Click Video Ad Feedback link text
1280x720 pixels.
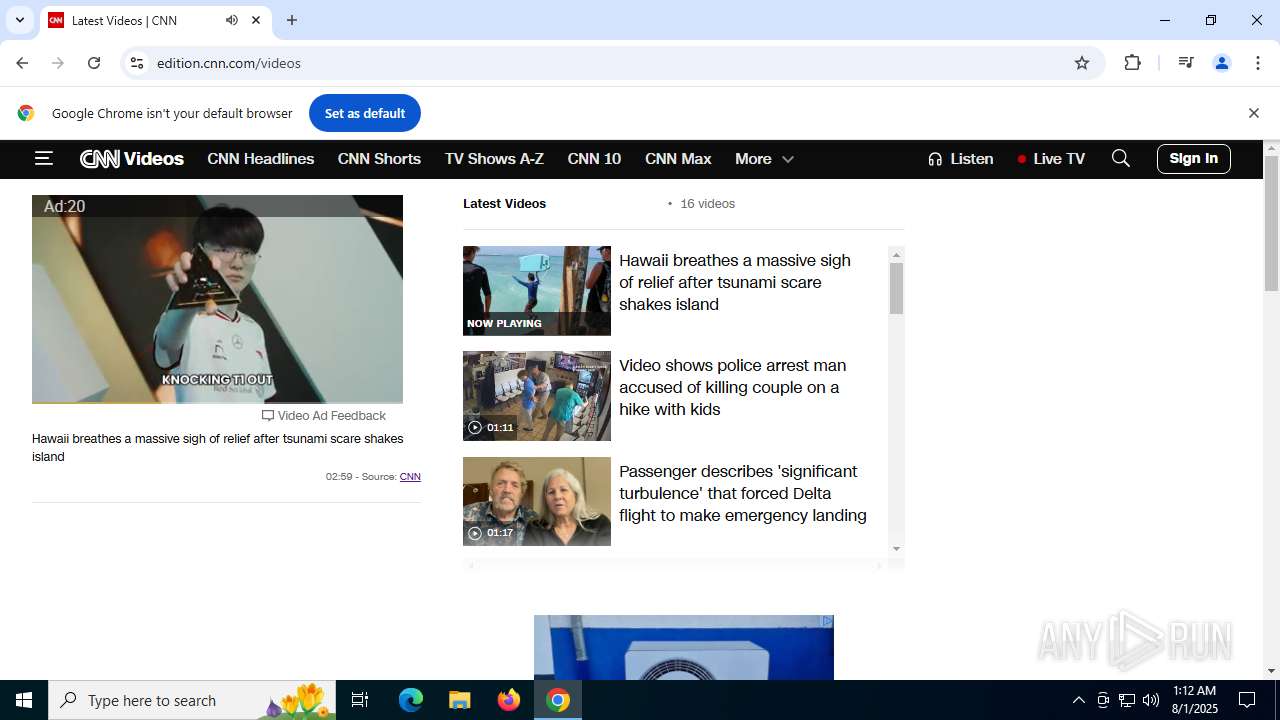click(331, 416)
